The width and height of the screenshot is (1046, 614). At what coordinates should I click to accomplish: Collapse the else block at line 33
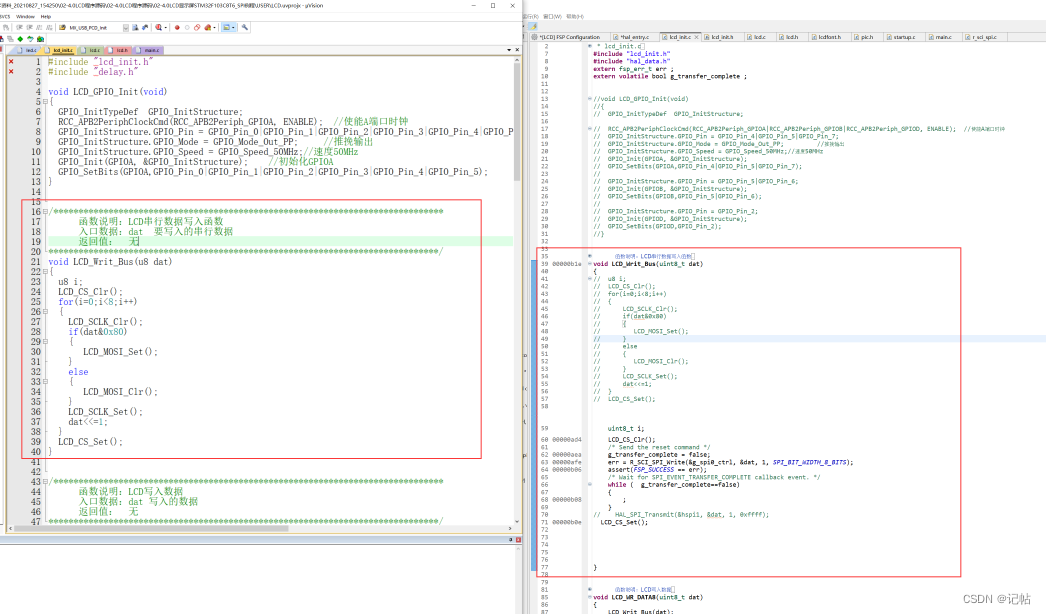pyautogui.click(x=45, y=382)
